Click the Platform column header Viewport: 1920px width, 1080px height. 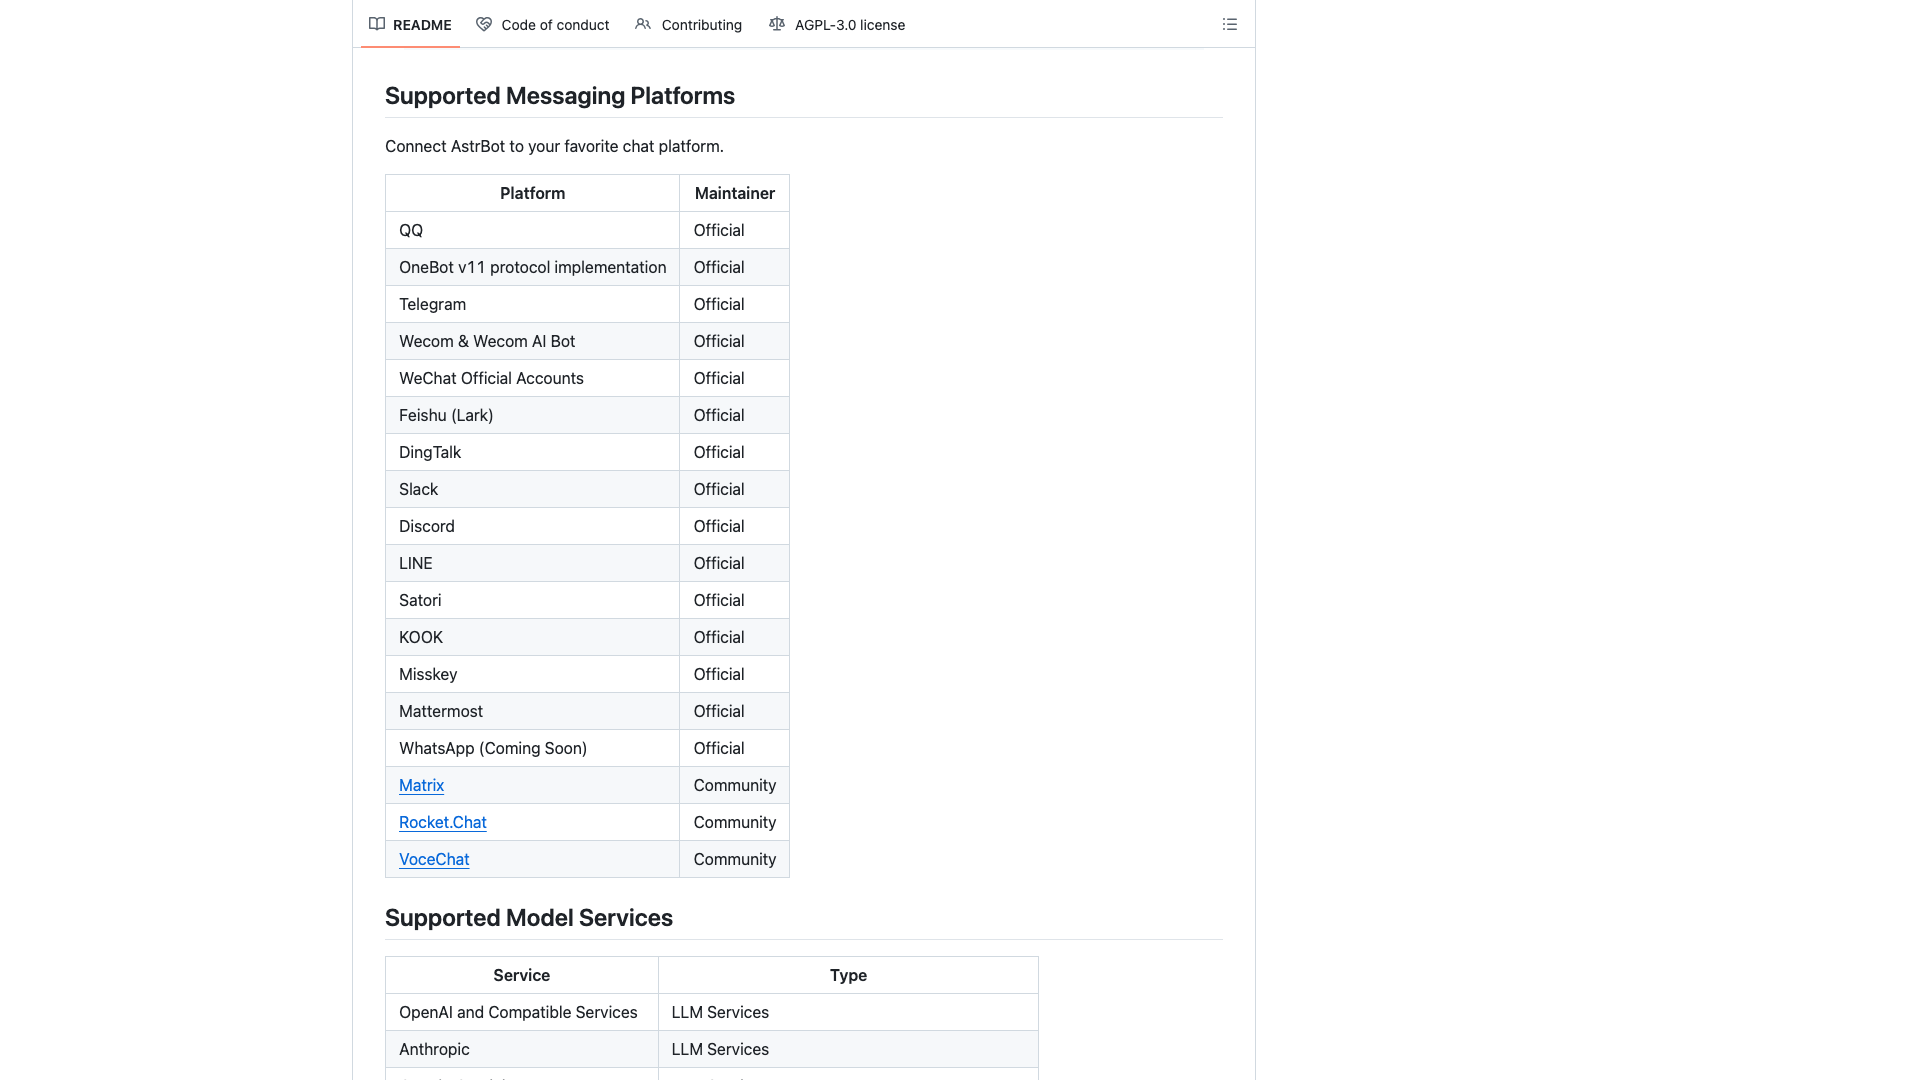(x=532, y=193)
